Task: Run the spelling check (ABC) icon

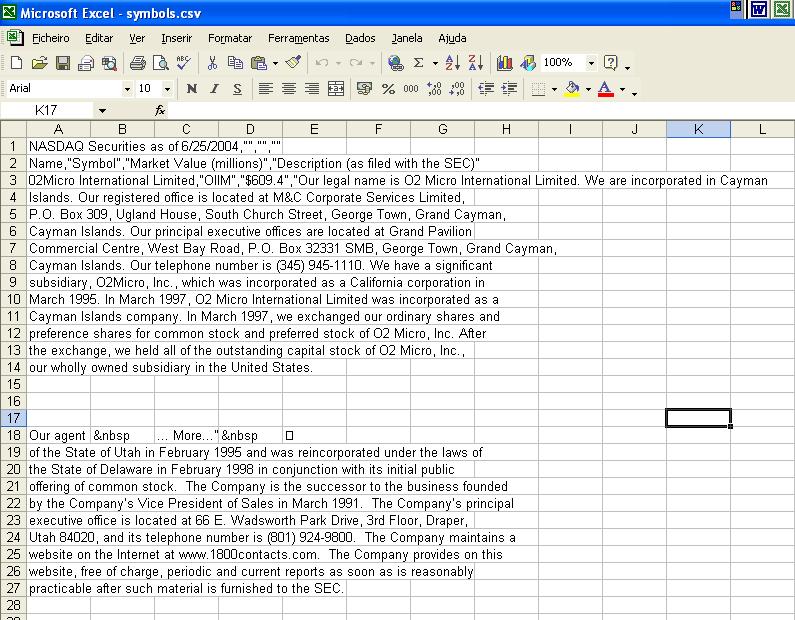Action: click(184, 63)
